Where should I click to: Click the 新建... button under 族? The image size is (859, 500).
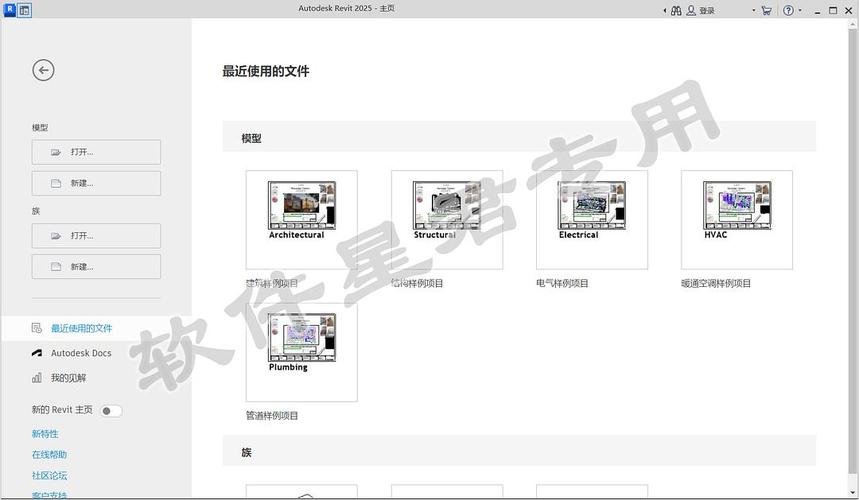click(x=96, y=267)
